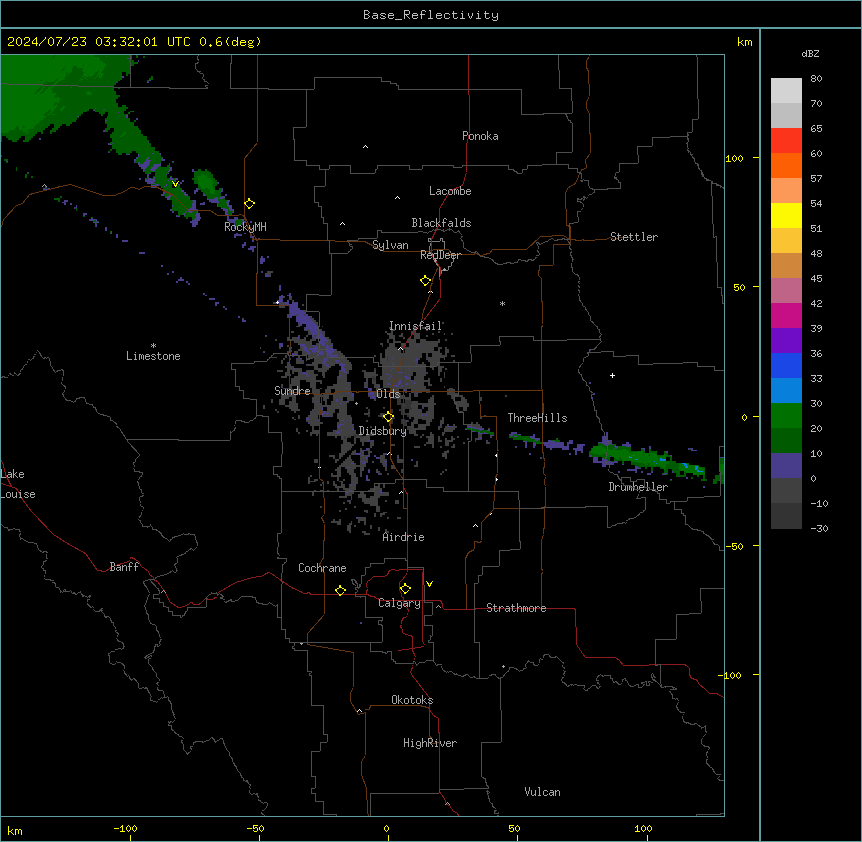Click the -100 tick on the bottom axis
862x842 pixels.
tap(126, 828)
